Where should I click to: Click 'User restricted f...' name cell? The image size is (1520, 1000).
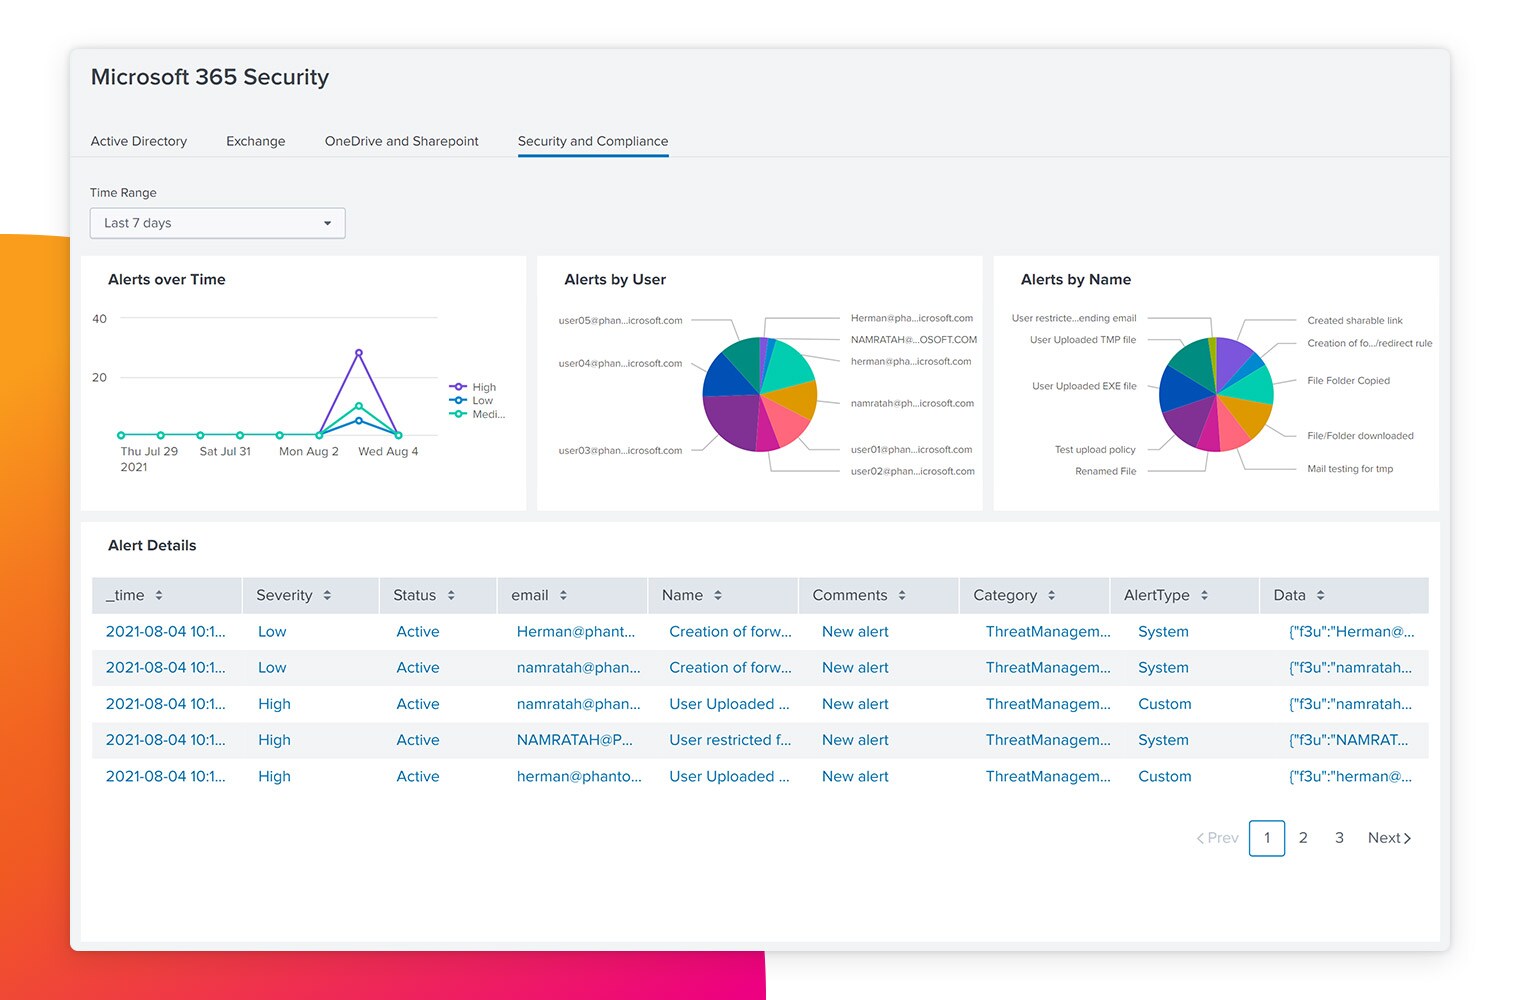730,740
